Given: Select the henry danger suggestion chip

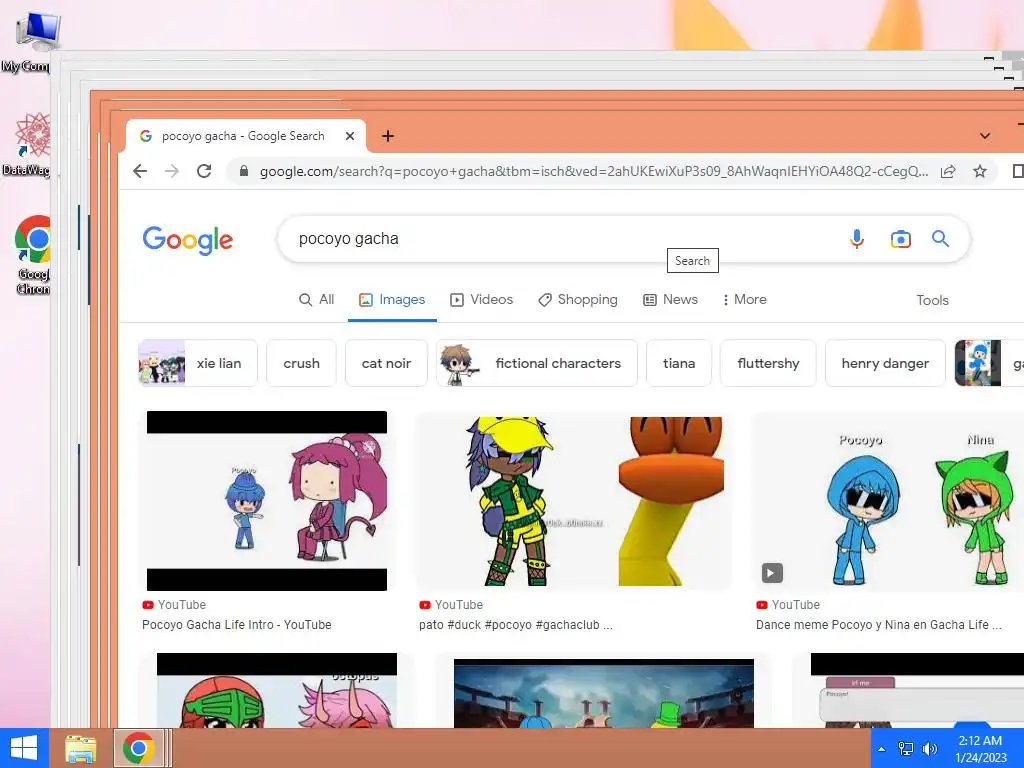Looking at the screenshot, I should [885, 363].
